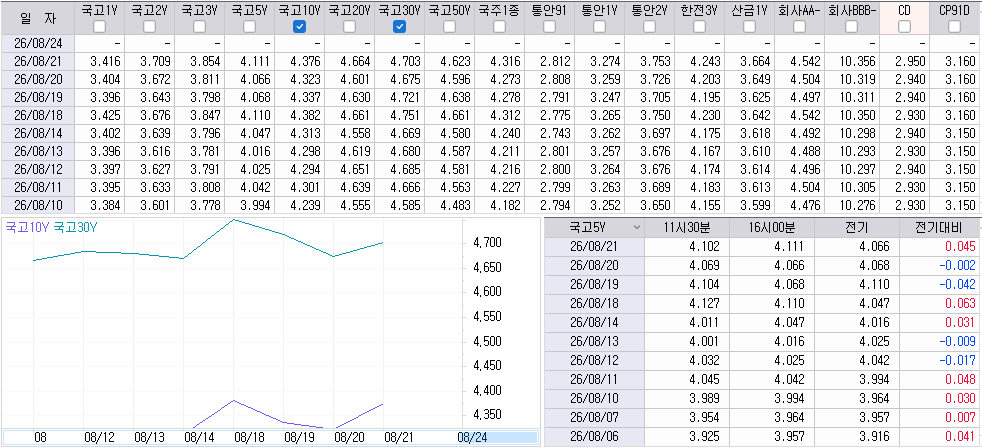
Task: Click the 08/14 date label on chart axis
Action: 199,438
